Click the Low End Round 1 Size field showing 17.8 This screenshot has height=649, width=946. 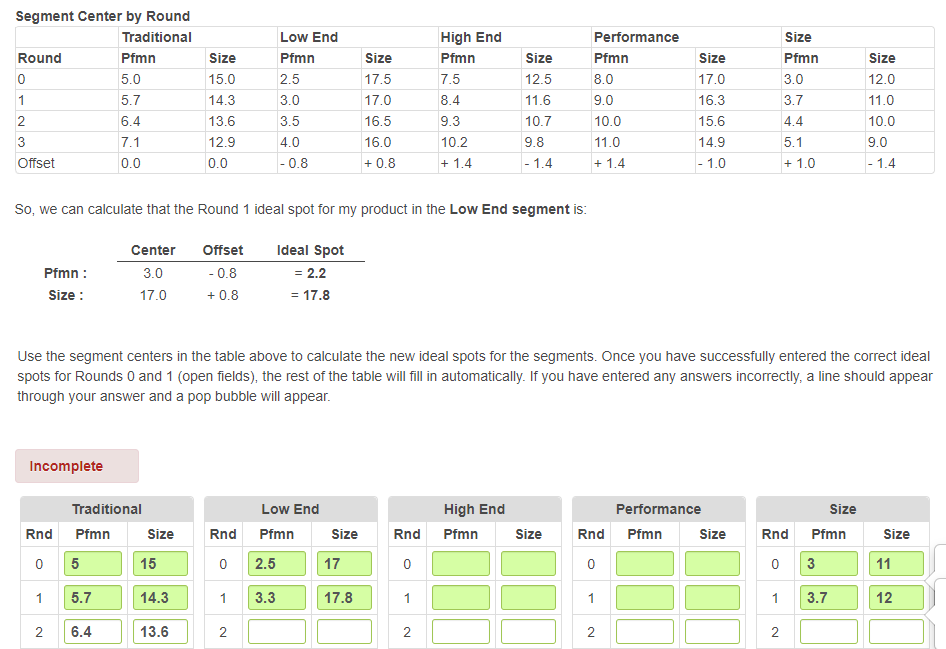point(344,597)
